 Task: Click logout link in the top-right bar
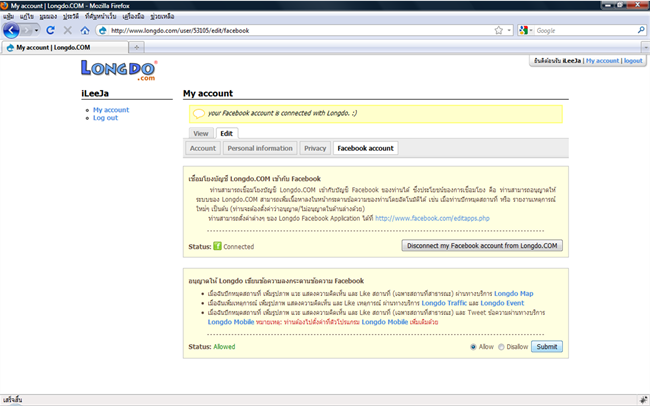tap(633, 61)
